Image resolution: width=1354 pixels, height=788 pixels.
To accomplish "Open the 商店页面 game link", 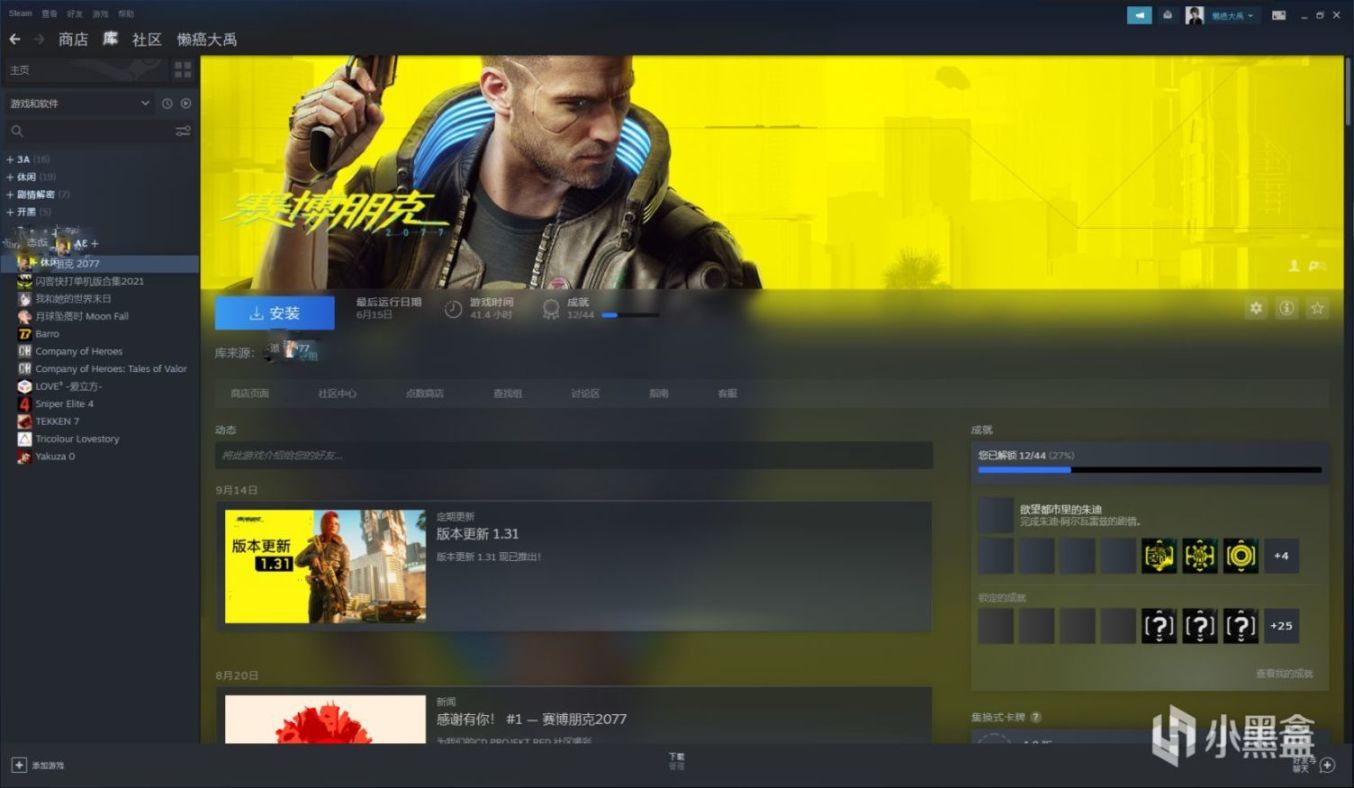I will point(250,393).
